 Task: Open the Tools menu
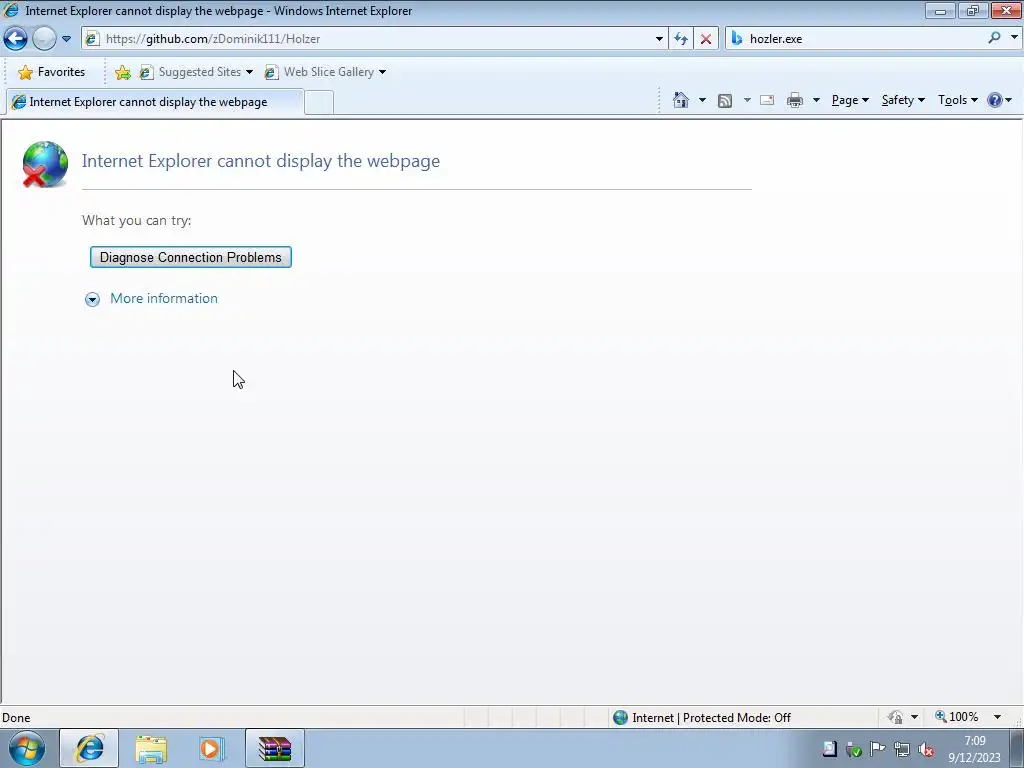957,100
